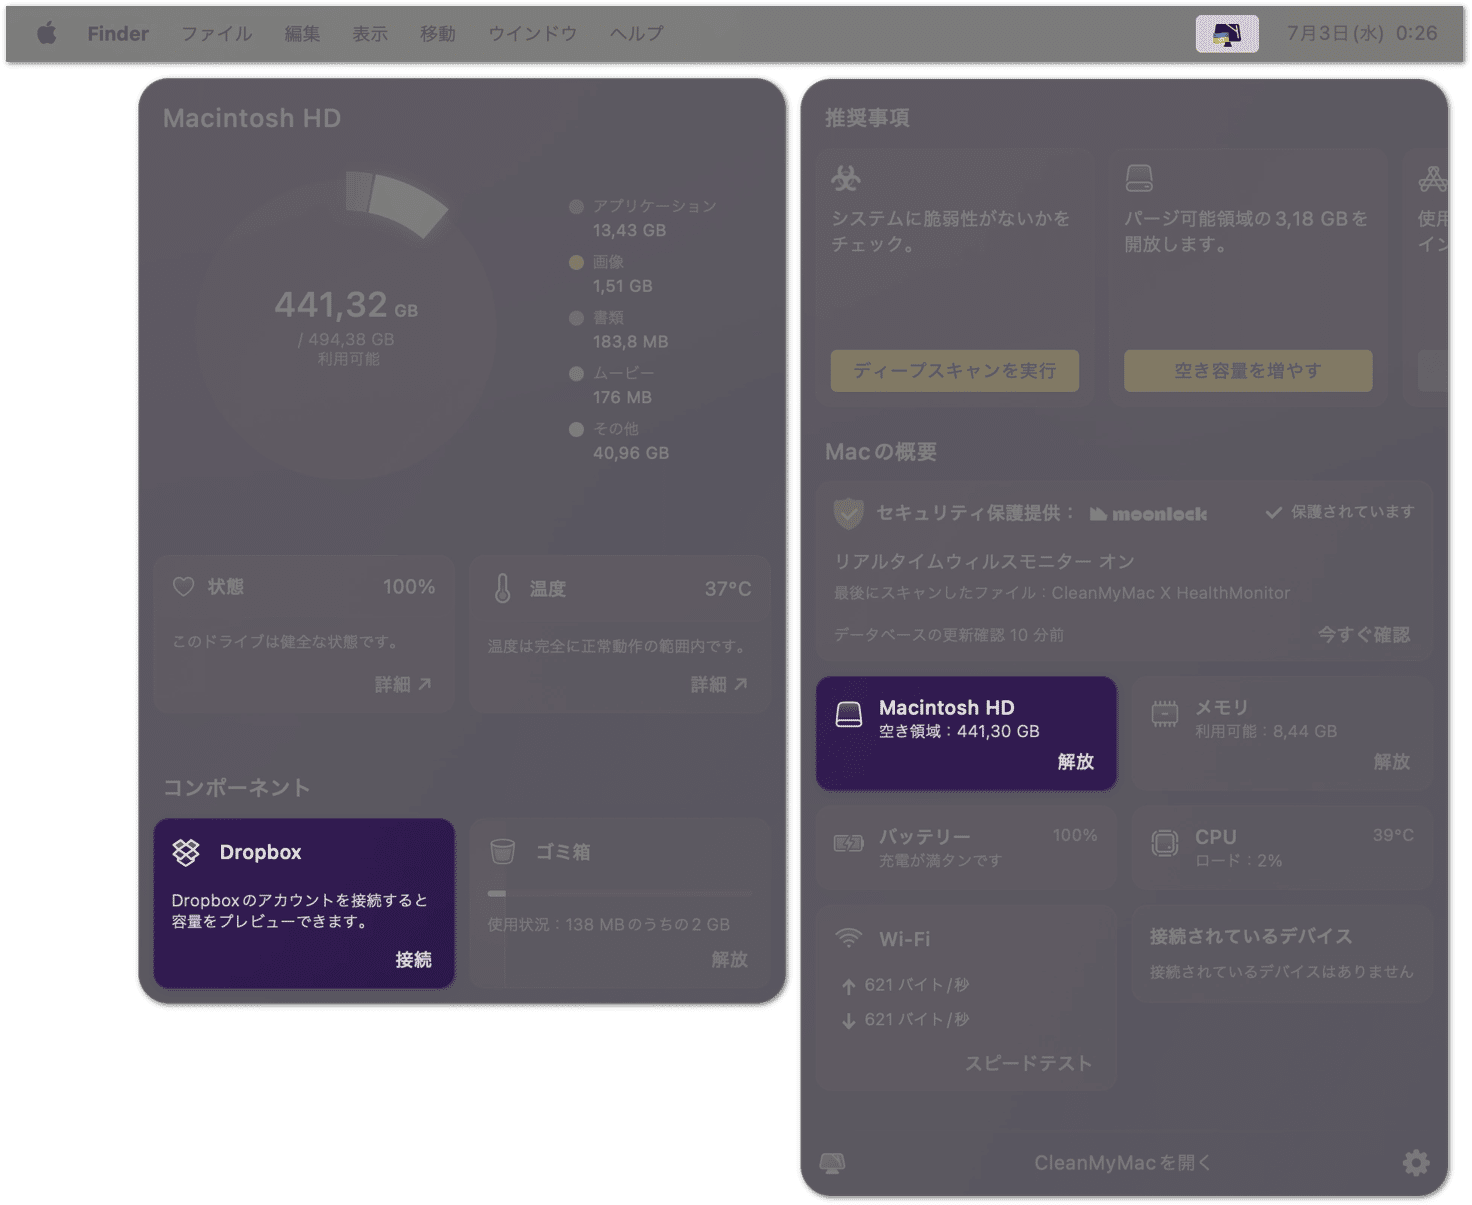Open the 編集 menu
Image resolution: width=1472 pixels, height=1205 pixels.
click(x=302, y=33)
